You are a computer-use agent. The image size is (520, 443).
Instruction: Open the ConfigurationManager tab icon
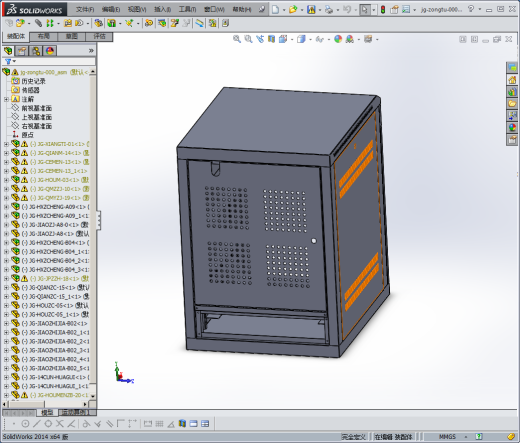coord(36,51)
